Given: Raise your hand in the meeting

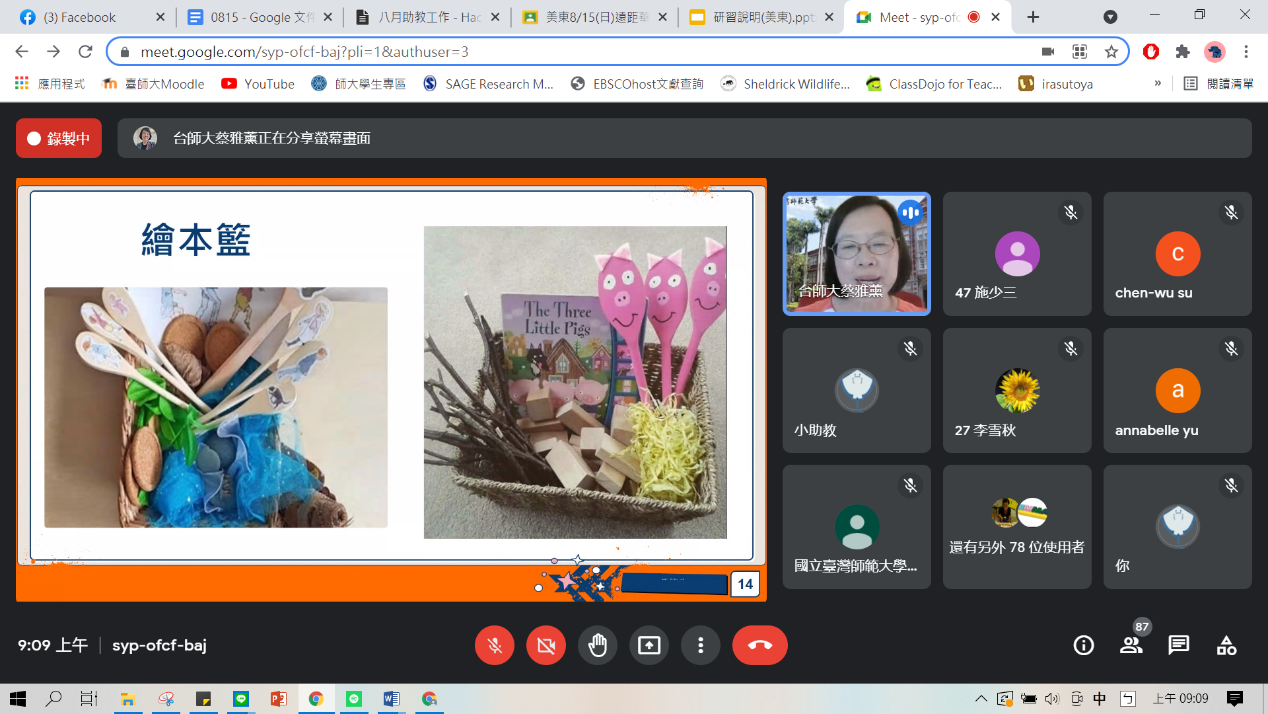Looking at the screenshot, I should [597, 645].
